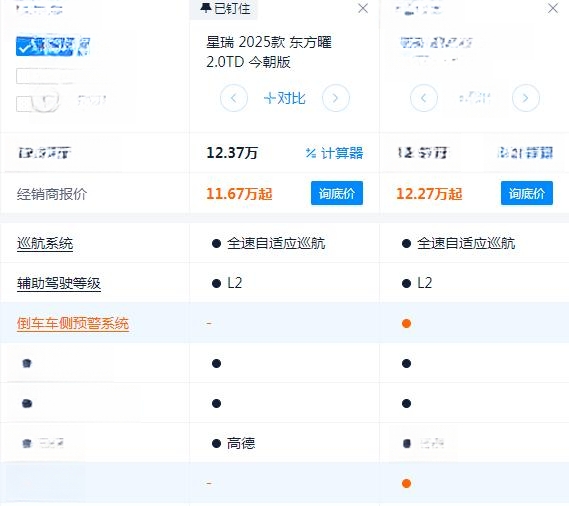This screenshot has width=569, height=506.
Task: Click the 已钉住 pin icon
Action: coord(206,8)
